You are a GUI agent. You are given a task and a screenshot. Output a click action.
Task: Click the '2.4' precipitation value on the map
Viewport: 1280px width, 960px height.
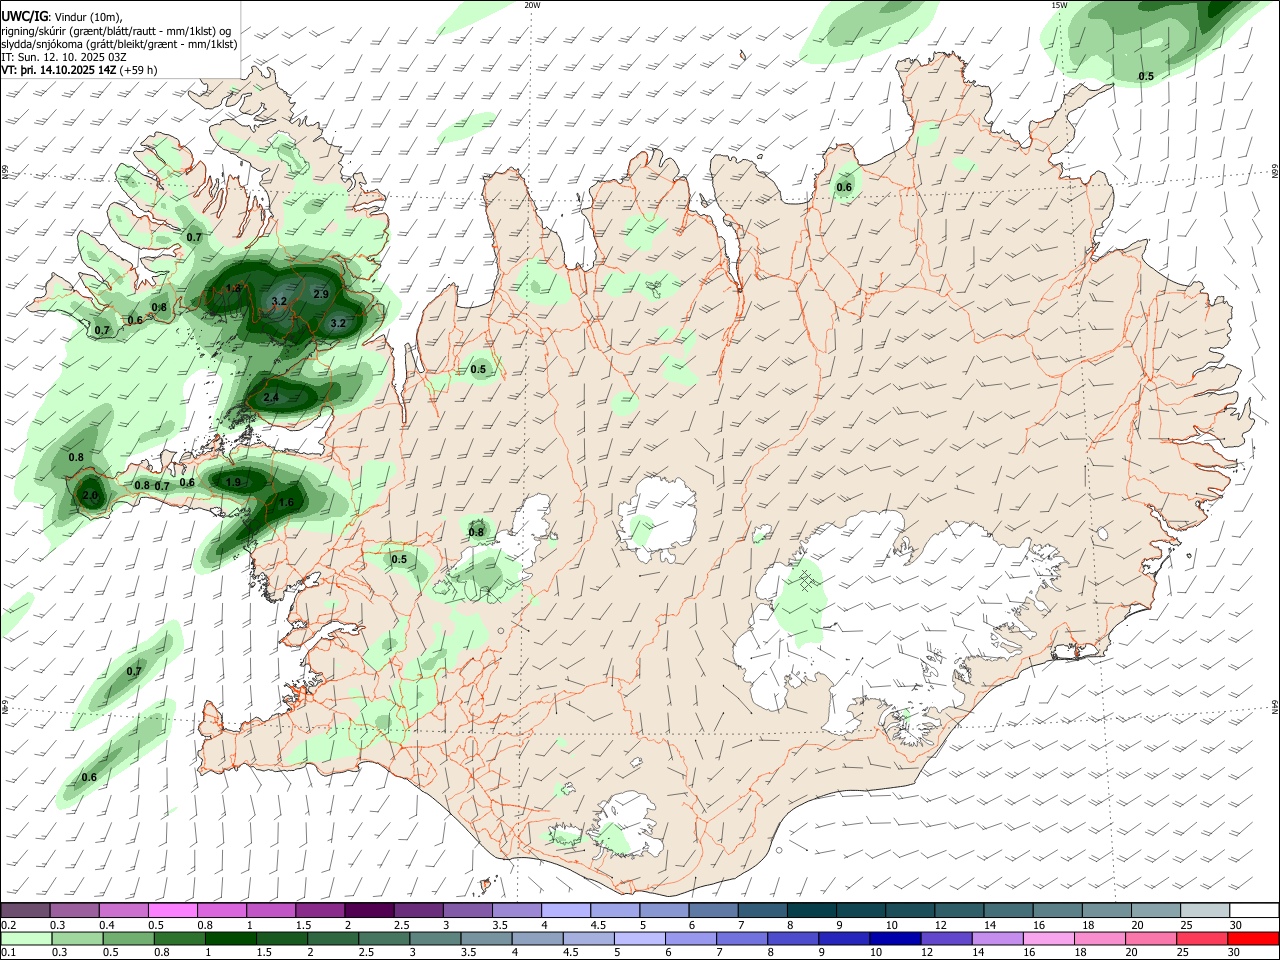point(270,398)
